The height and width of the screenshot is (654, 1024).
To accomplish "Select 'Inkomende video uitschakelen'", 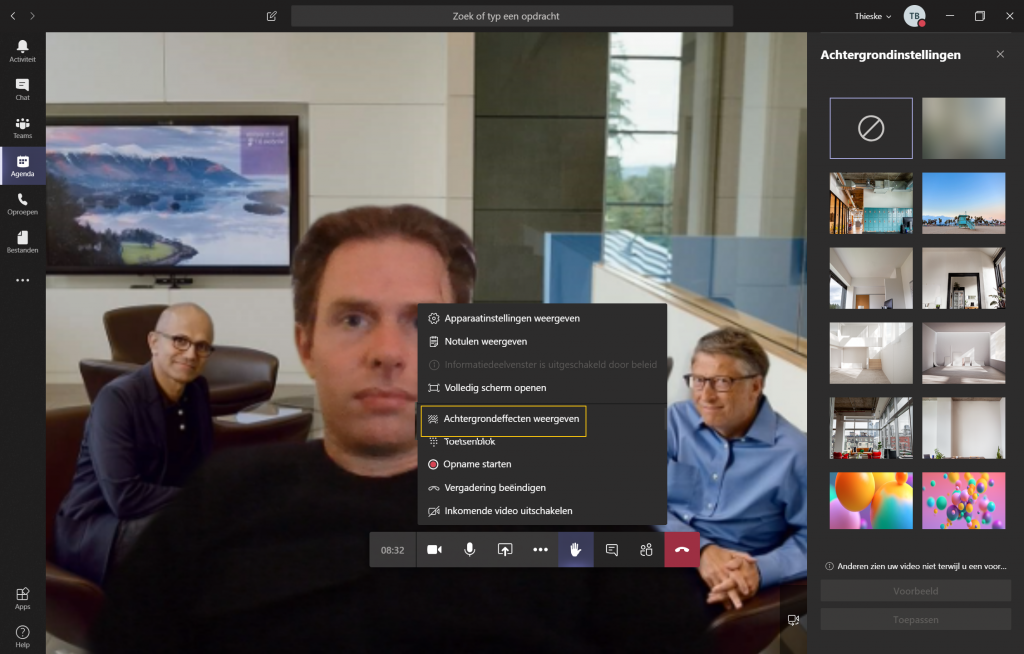I will (542, 511).
